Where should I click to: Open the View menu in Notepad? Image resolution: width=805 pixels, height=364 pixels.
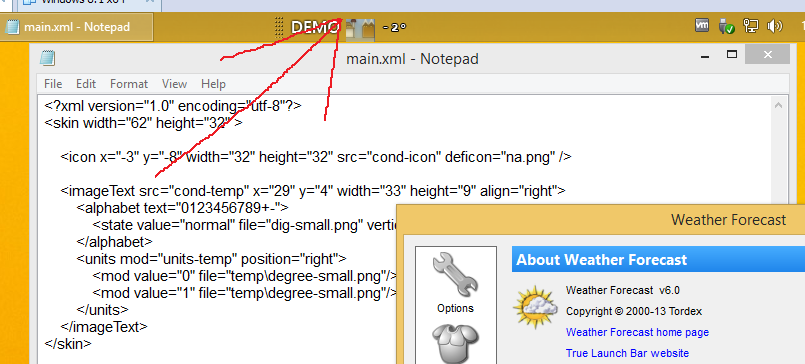174,84
